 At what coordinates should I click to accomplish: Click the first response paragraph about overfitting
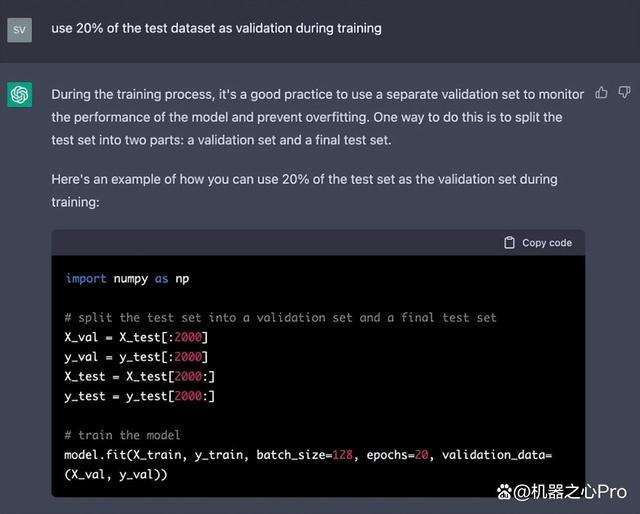click(x=317, y=117)
